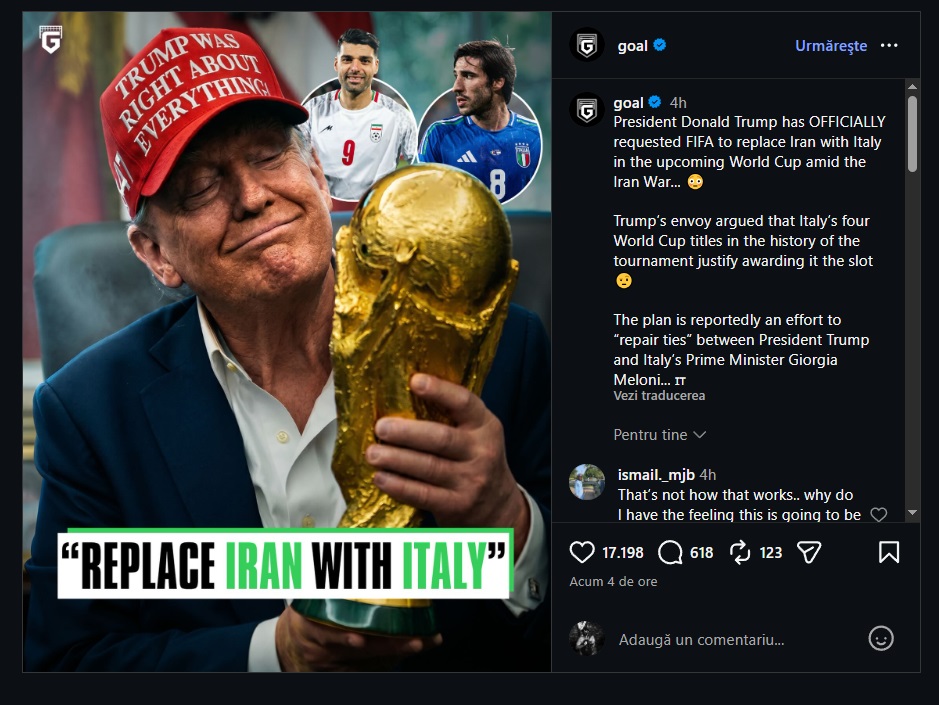Click the Urmărește button to follow goal

tap(830, 45)
